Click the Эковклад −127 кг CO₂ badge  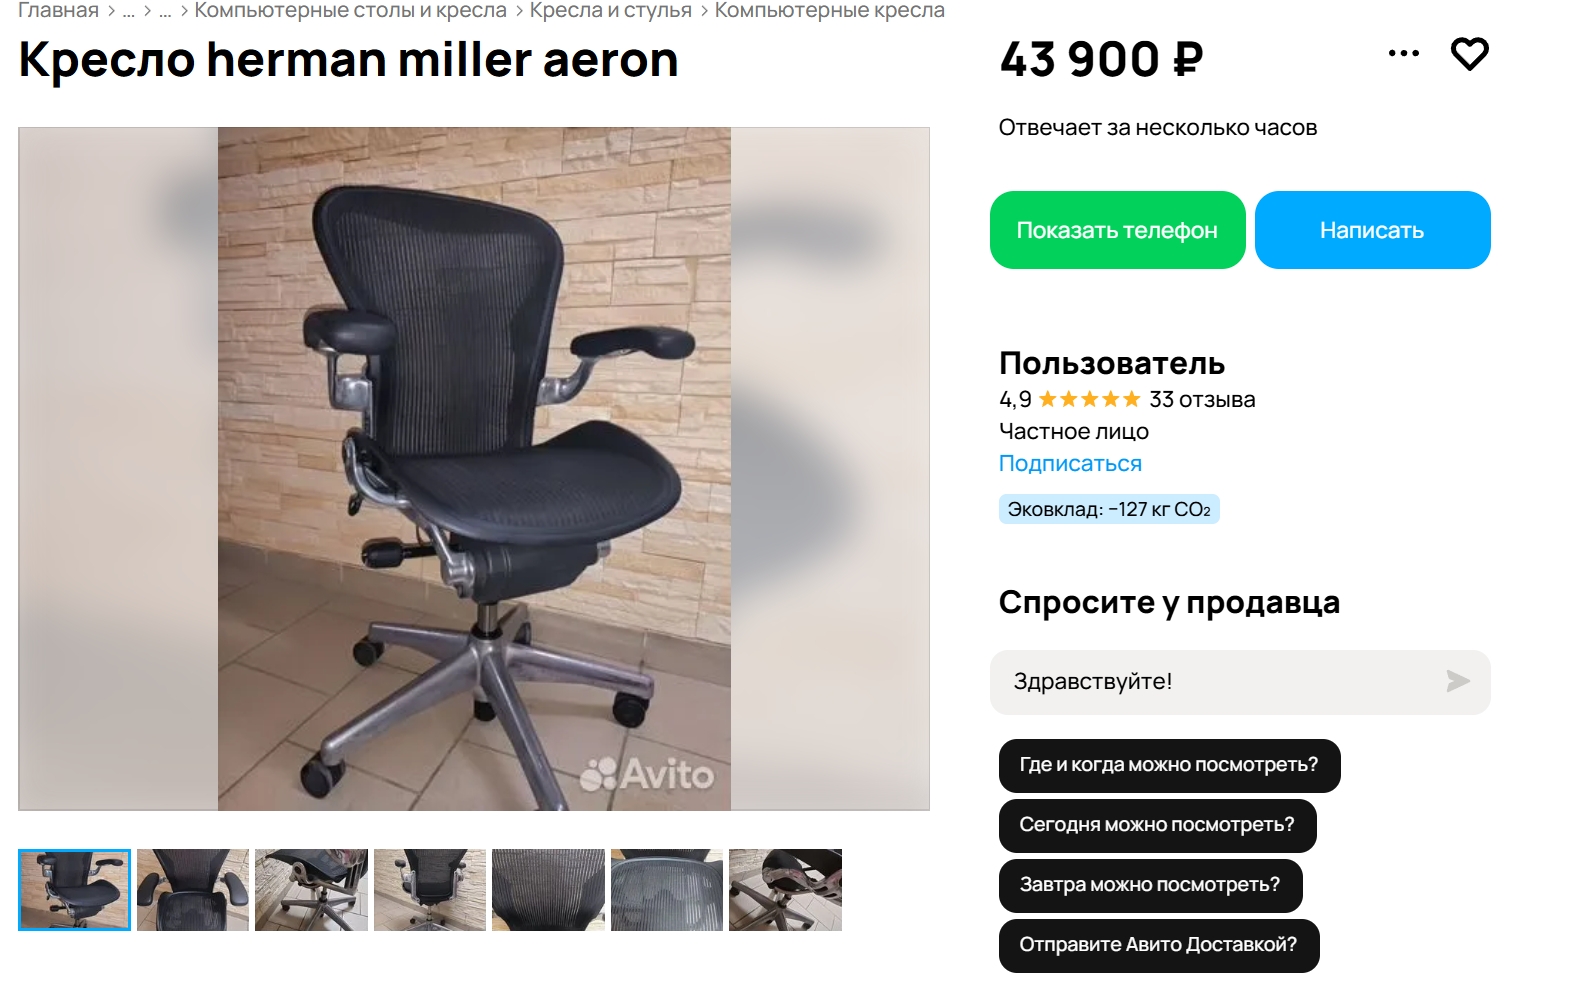coord(1109,509)
